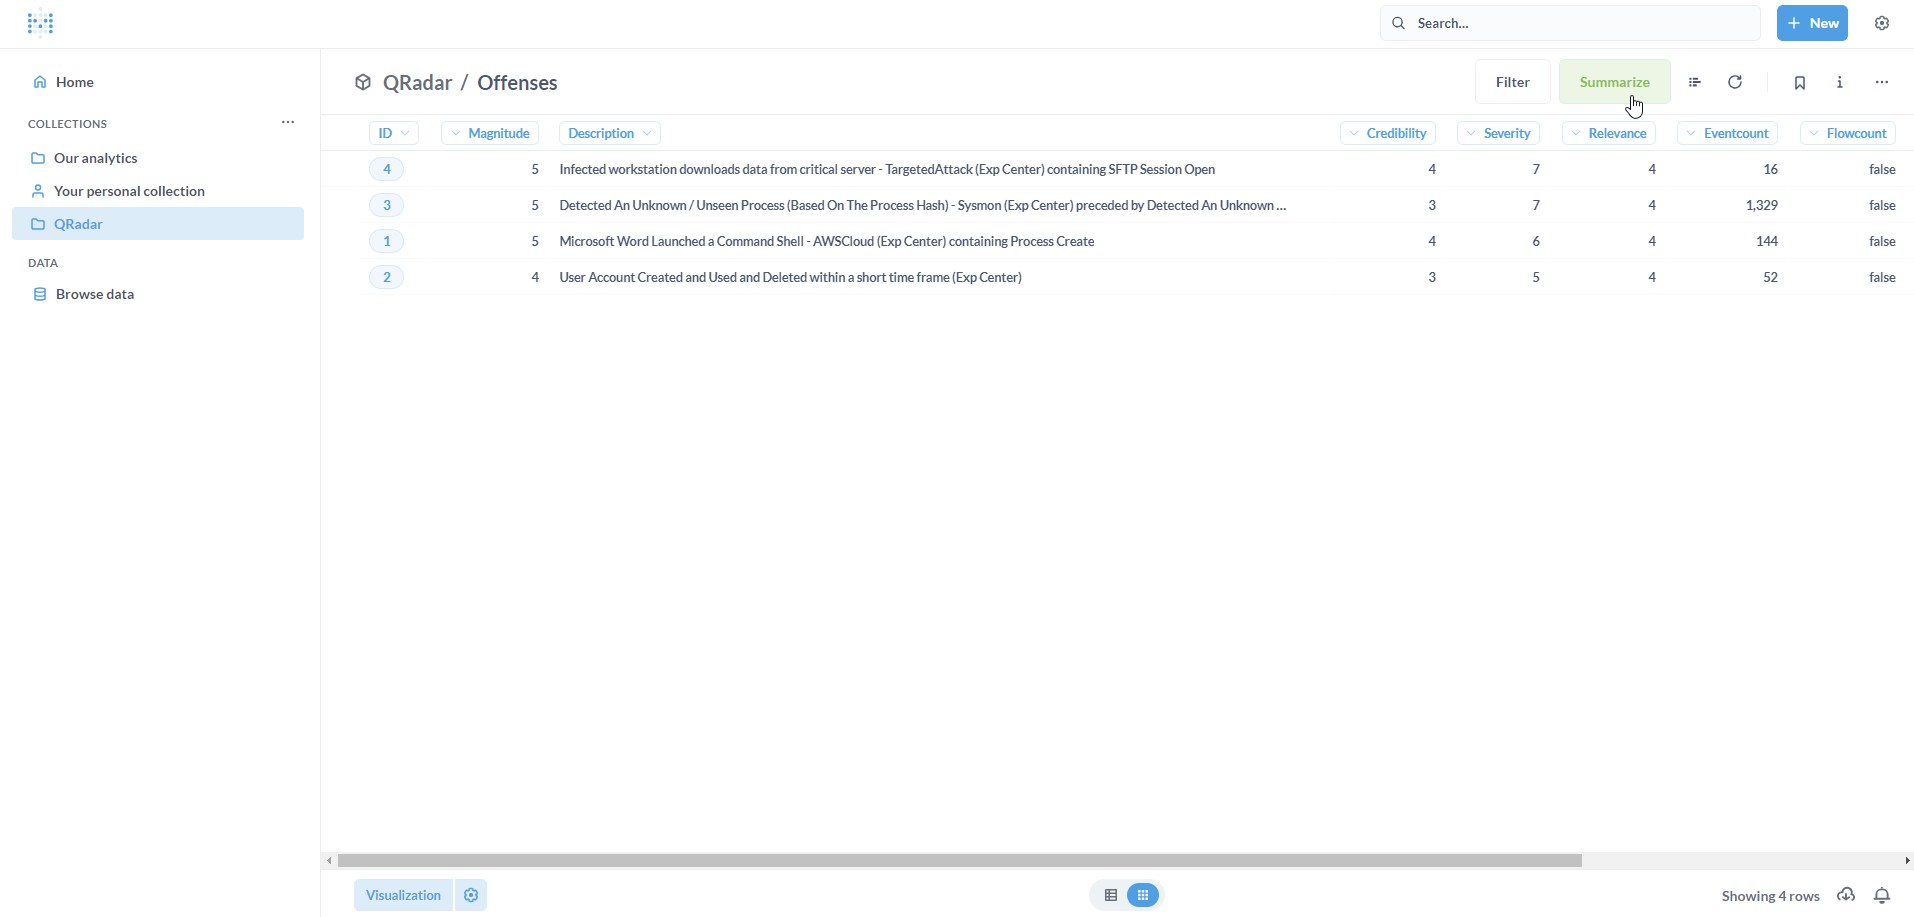Focus the Search input field
This screenshot has width=1914, height=917.
[x=1570, y=23]
